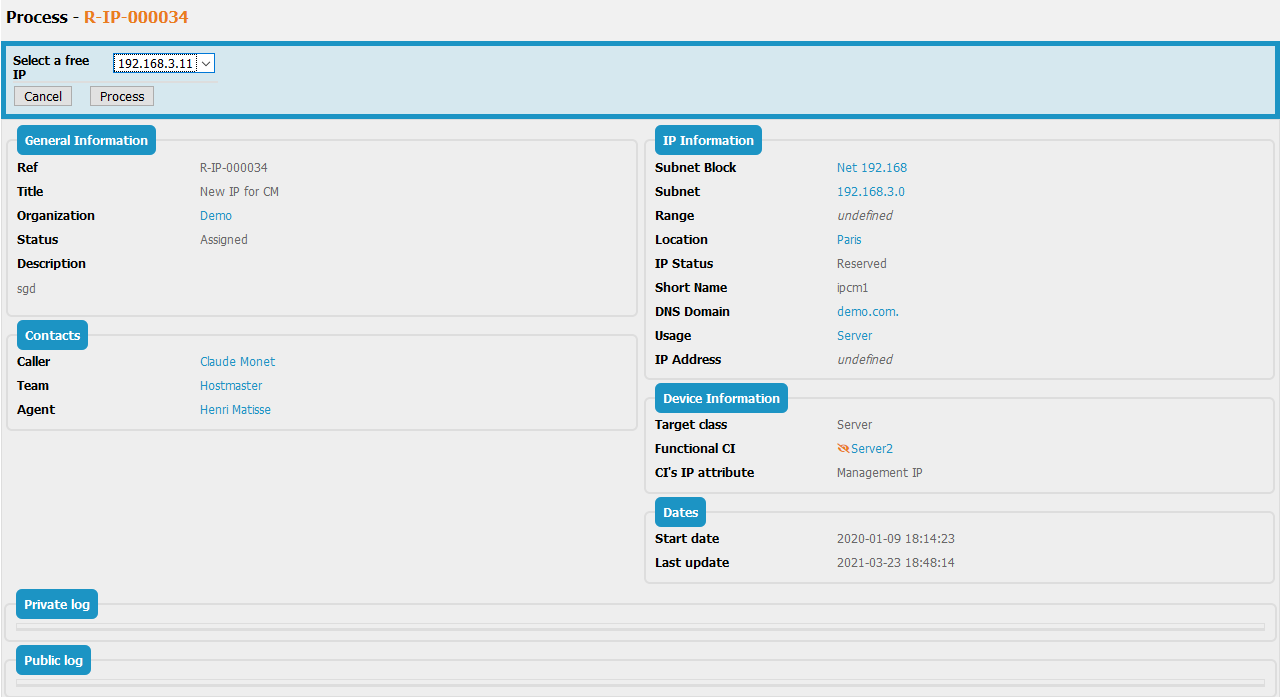Click the Cancel button
The image size is (1280, 697).
pos(43,97)
